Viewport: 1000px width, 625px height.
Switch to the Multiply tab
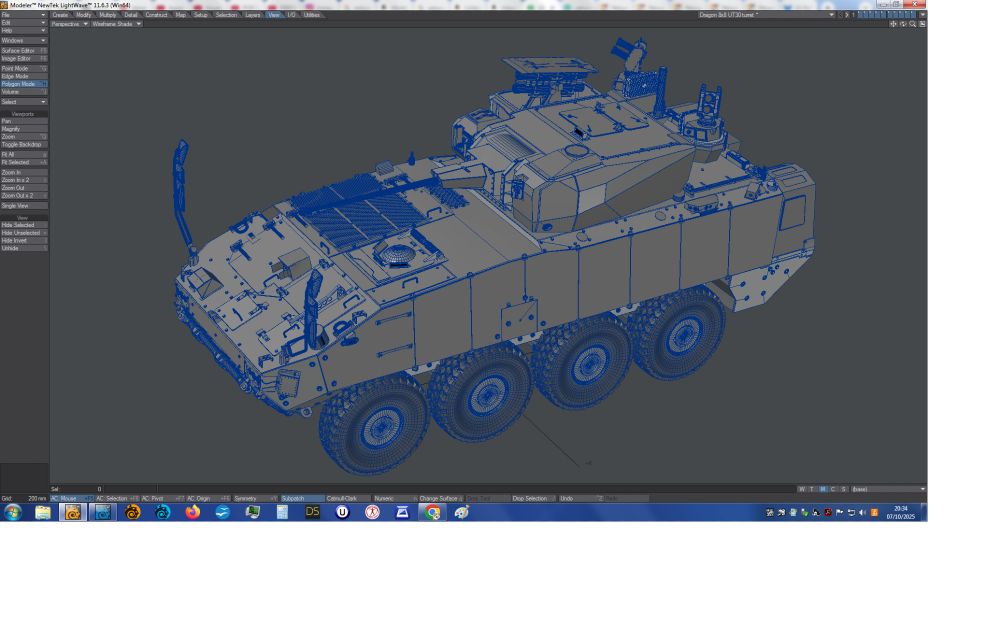(x=108, y=15)
